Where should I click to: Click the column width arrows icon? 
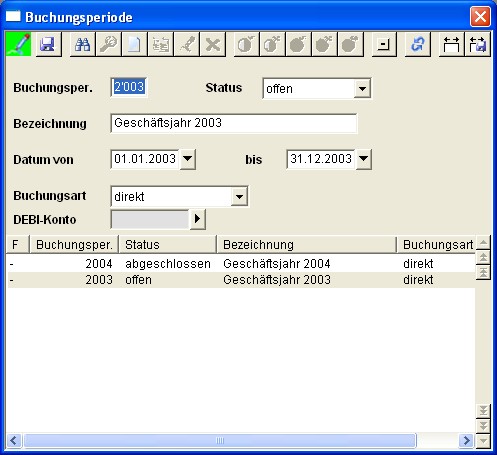[x=452, y=44]
